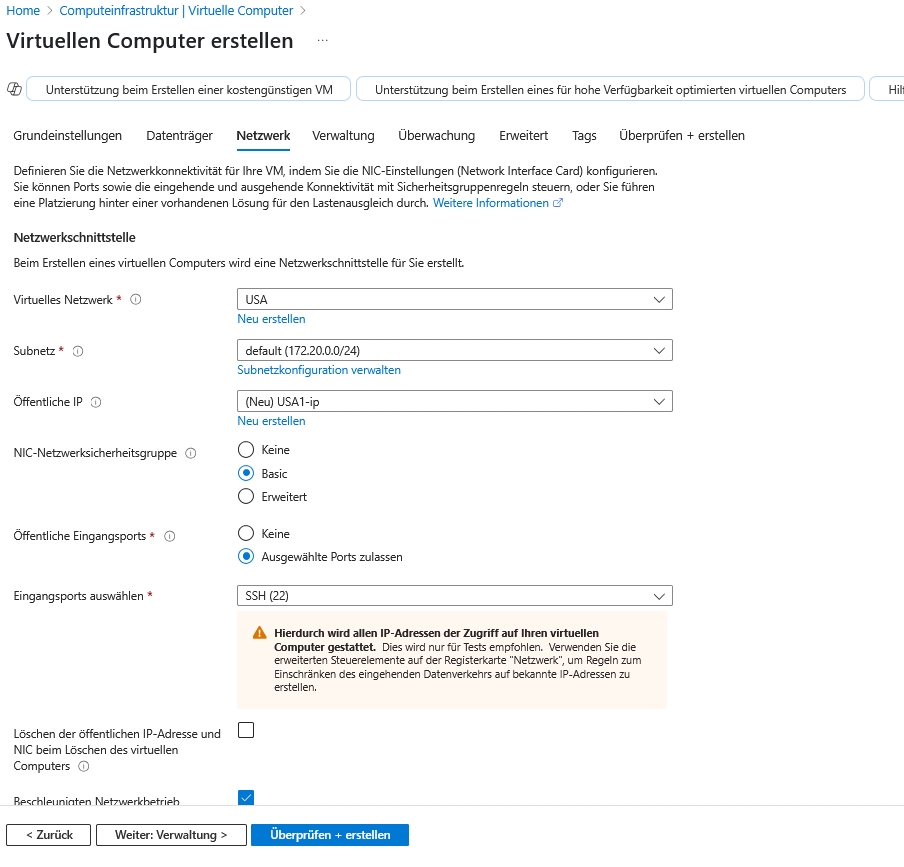Click info icon next to Virtuelles Netzwerk

tap(136, 299)
